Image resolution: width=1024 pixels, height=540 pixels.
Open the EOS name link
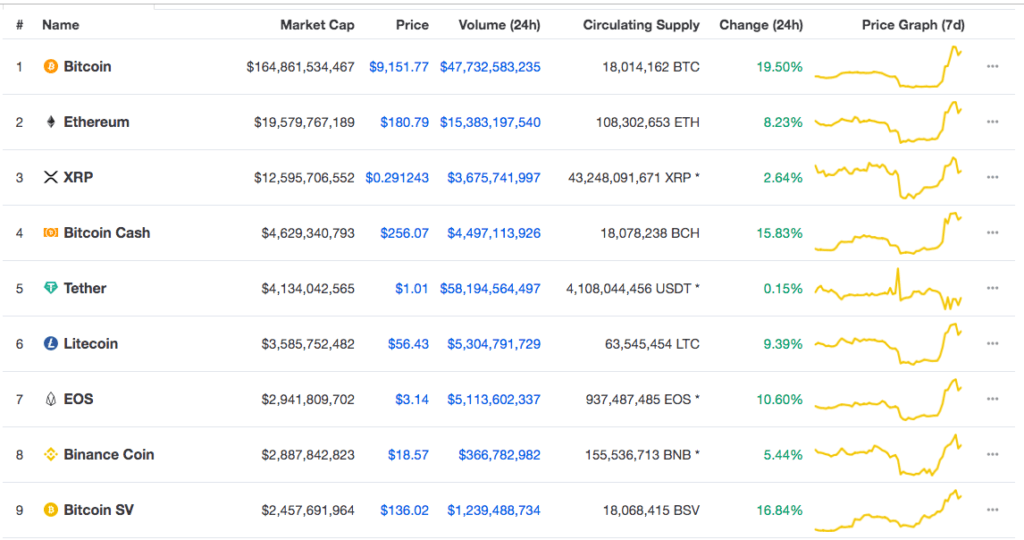(78, 399)
